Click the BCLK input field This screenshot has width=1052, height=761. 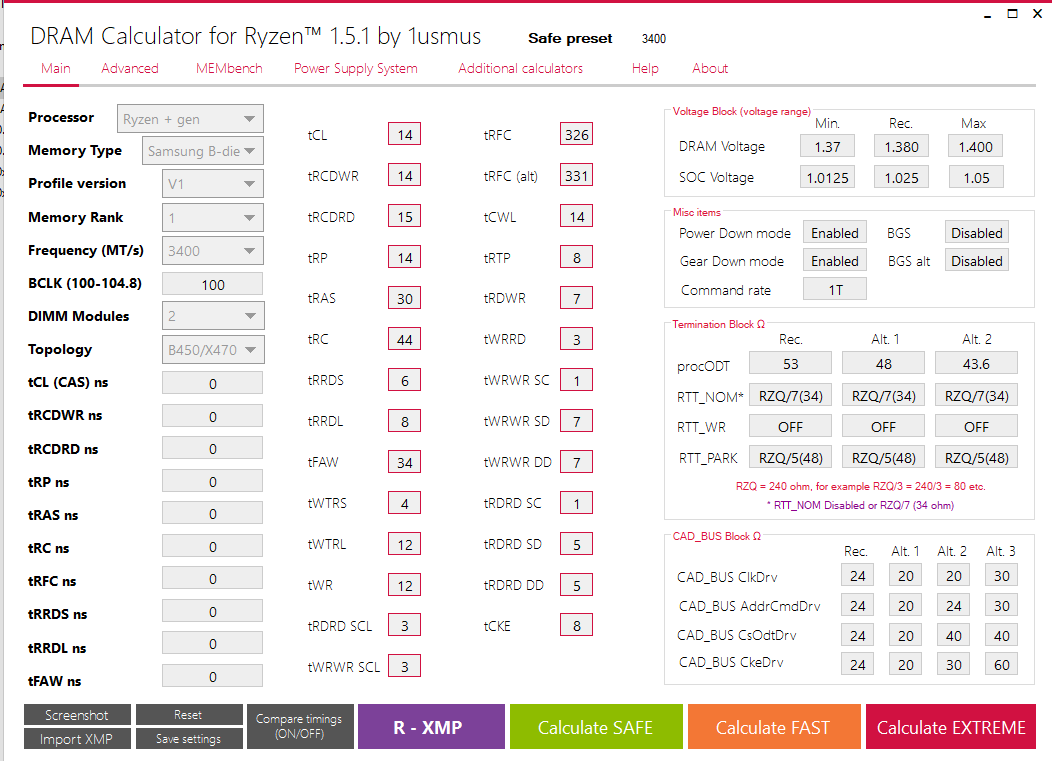point(213,285)
